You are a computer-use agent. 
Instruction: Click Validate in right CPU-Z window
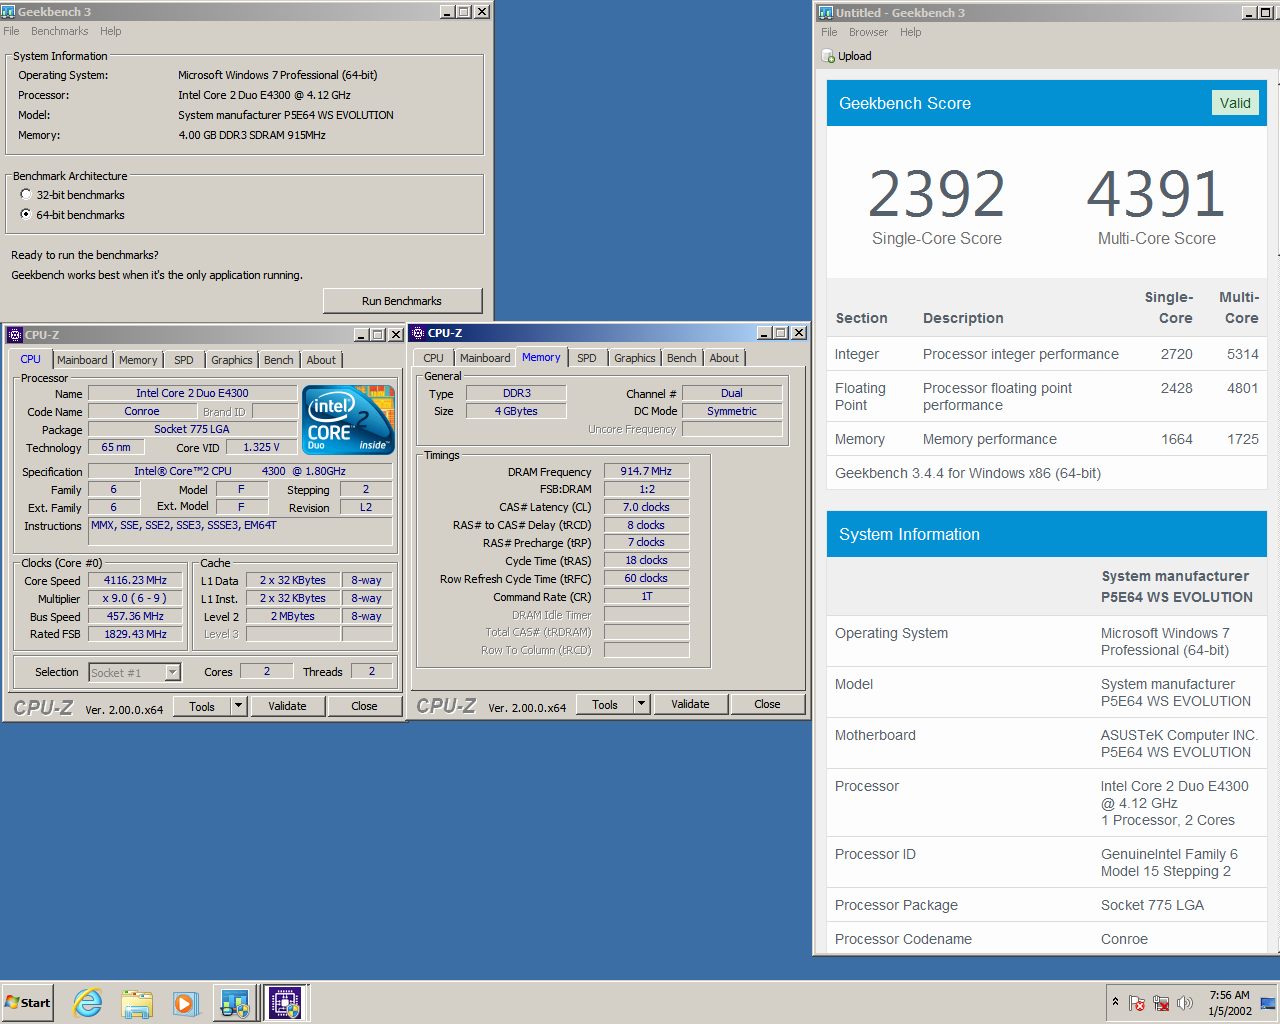pyautogui.click(x=690, y=704)
